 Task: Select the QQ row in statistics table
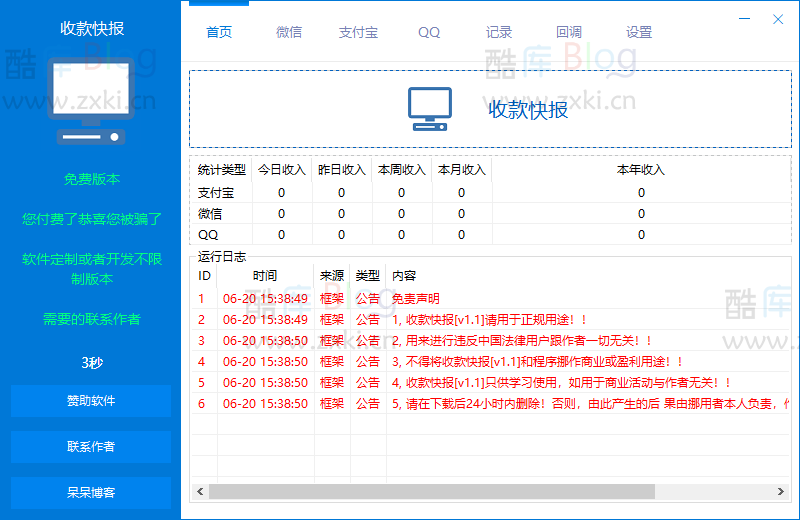coord(490,234)
